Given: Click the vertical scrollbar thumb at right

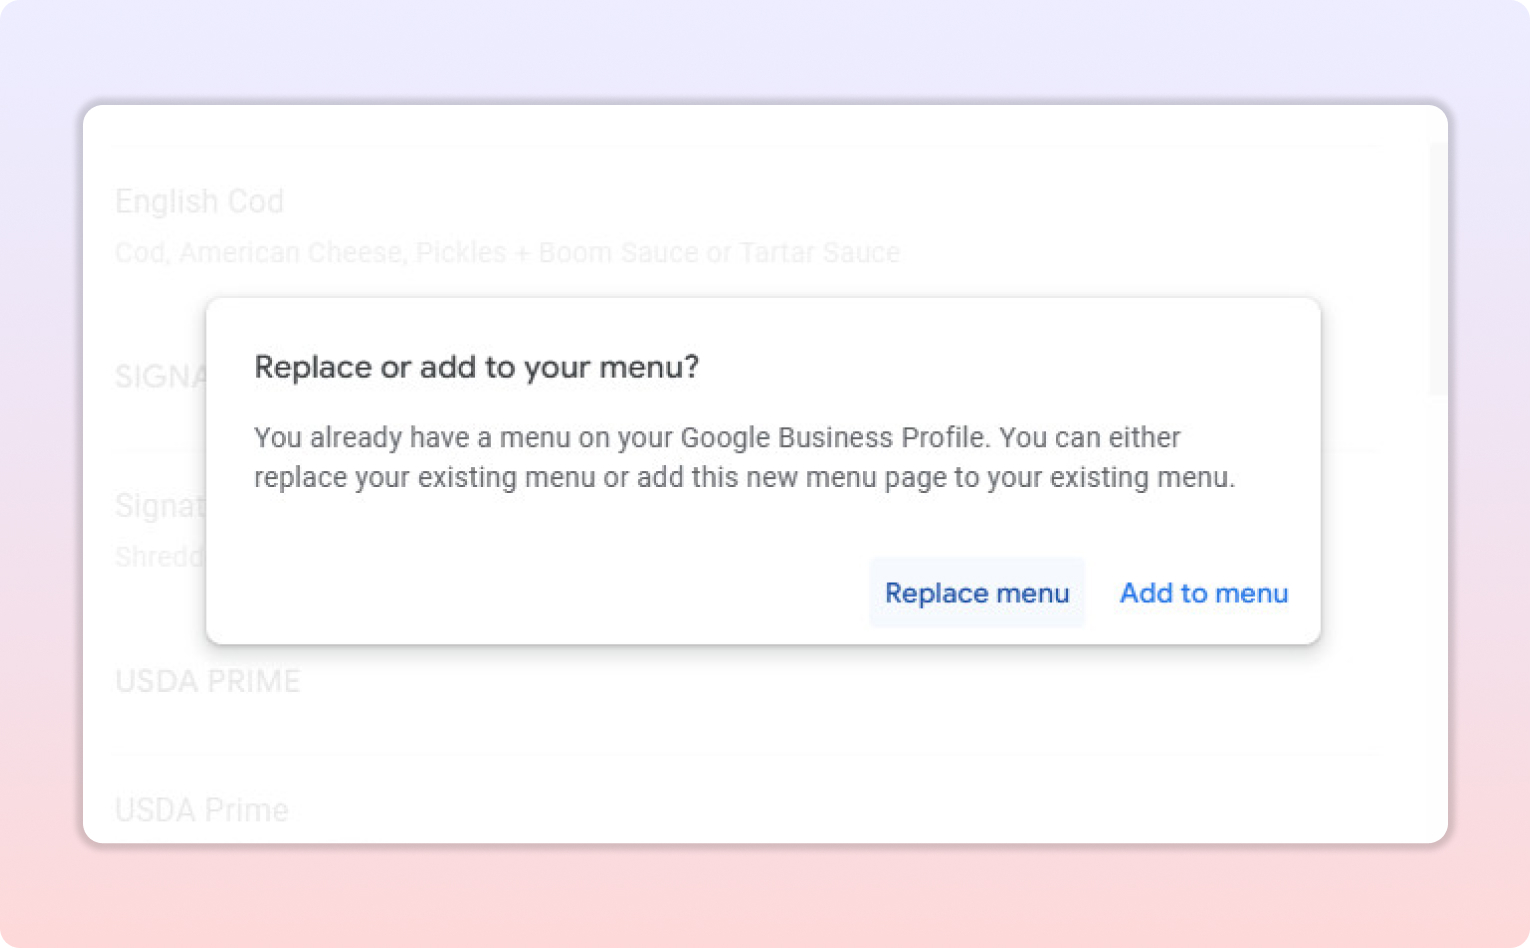Looking at the screenshot, I should 1438,270.
